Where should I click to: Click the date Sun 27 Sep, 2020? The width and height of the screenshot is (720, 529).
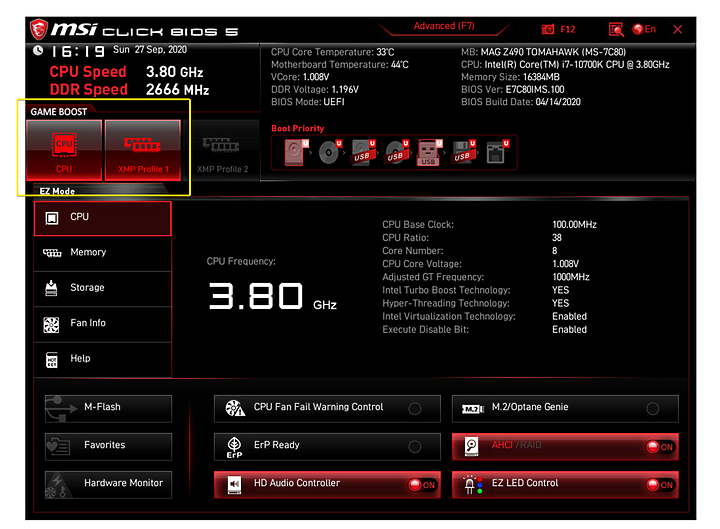150,50
